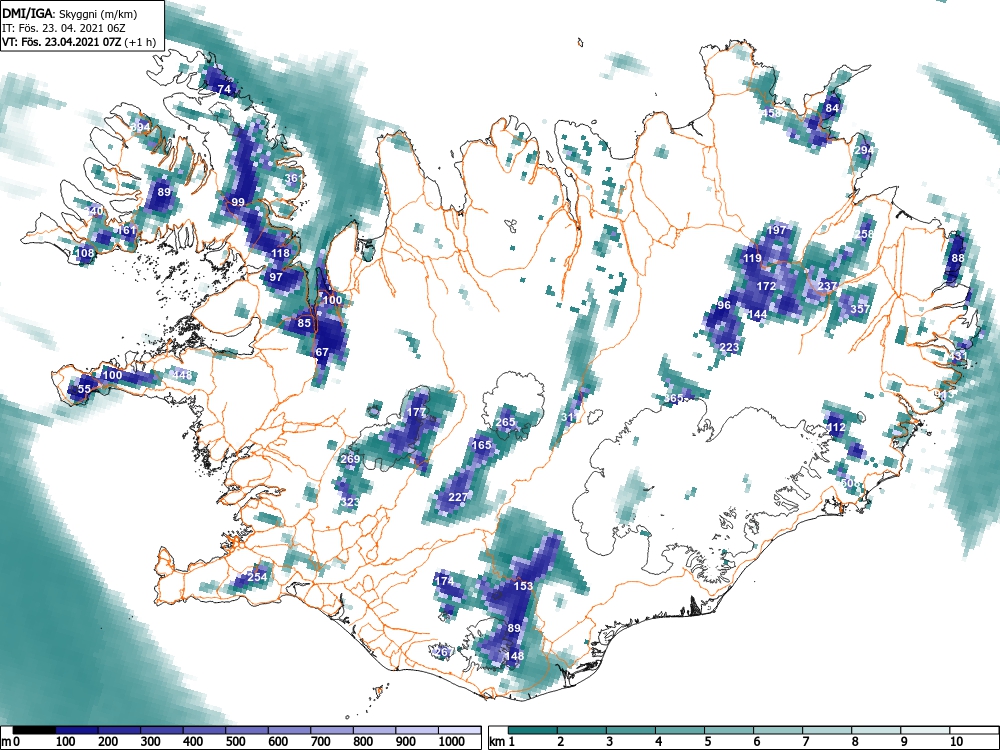Click the visibility value 153 on the map
This screenshot has width=1000, height=750.
pos(523,585)
